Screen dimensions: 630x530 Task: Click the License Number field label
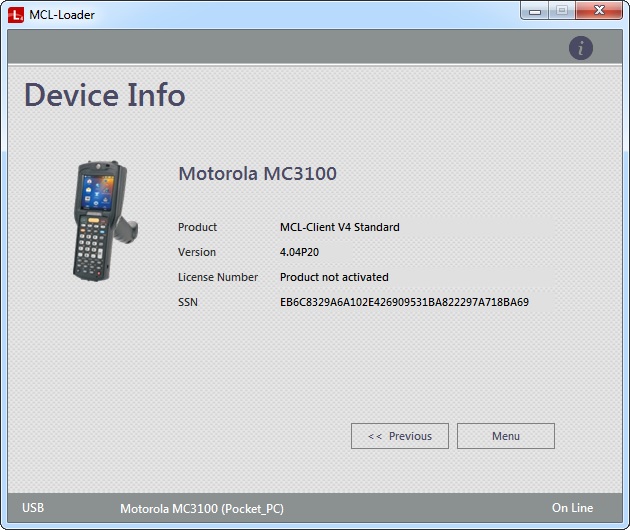218,277
